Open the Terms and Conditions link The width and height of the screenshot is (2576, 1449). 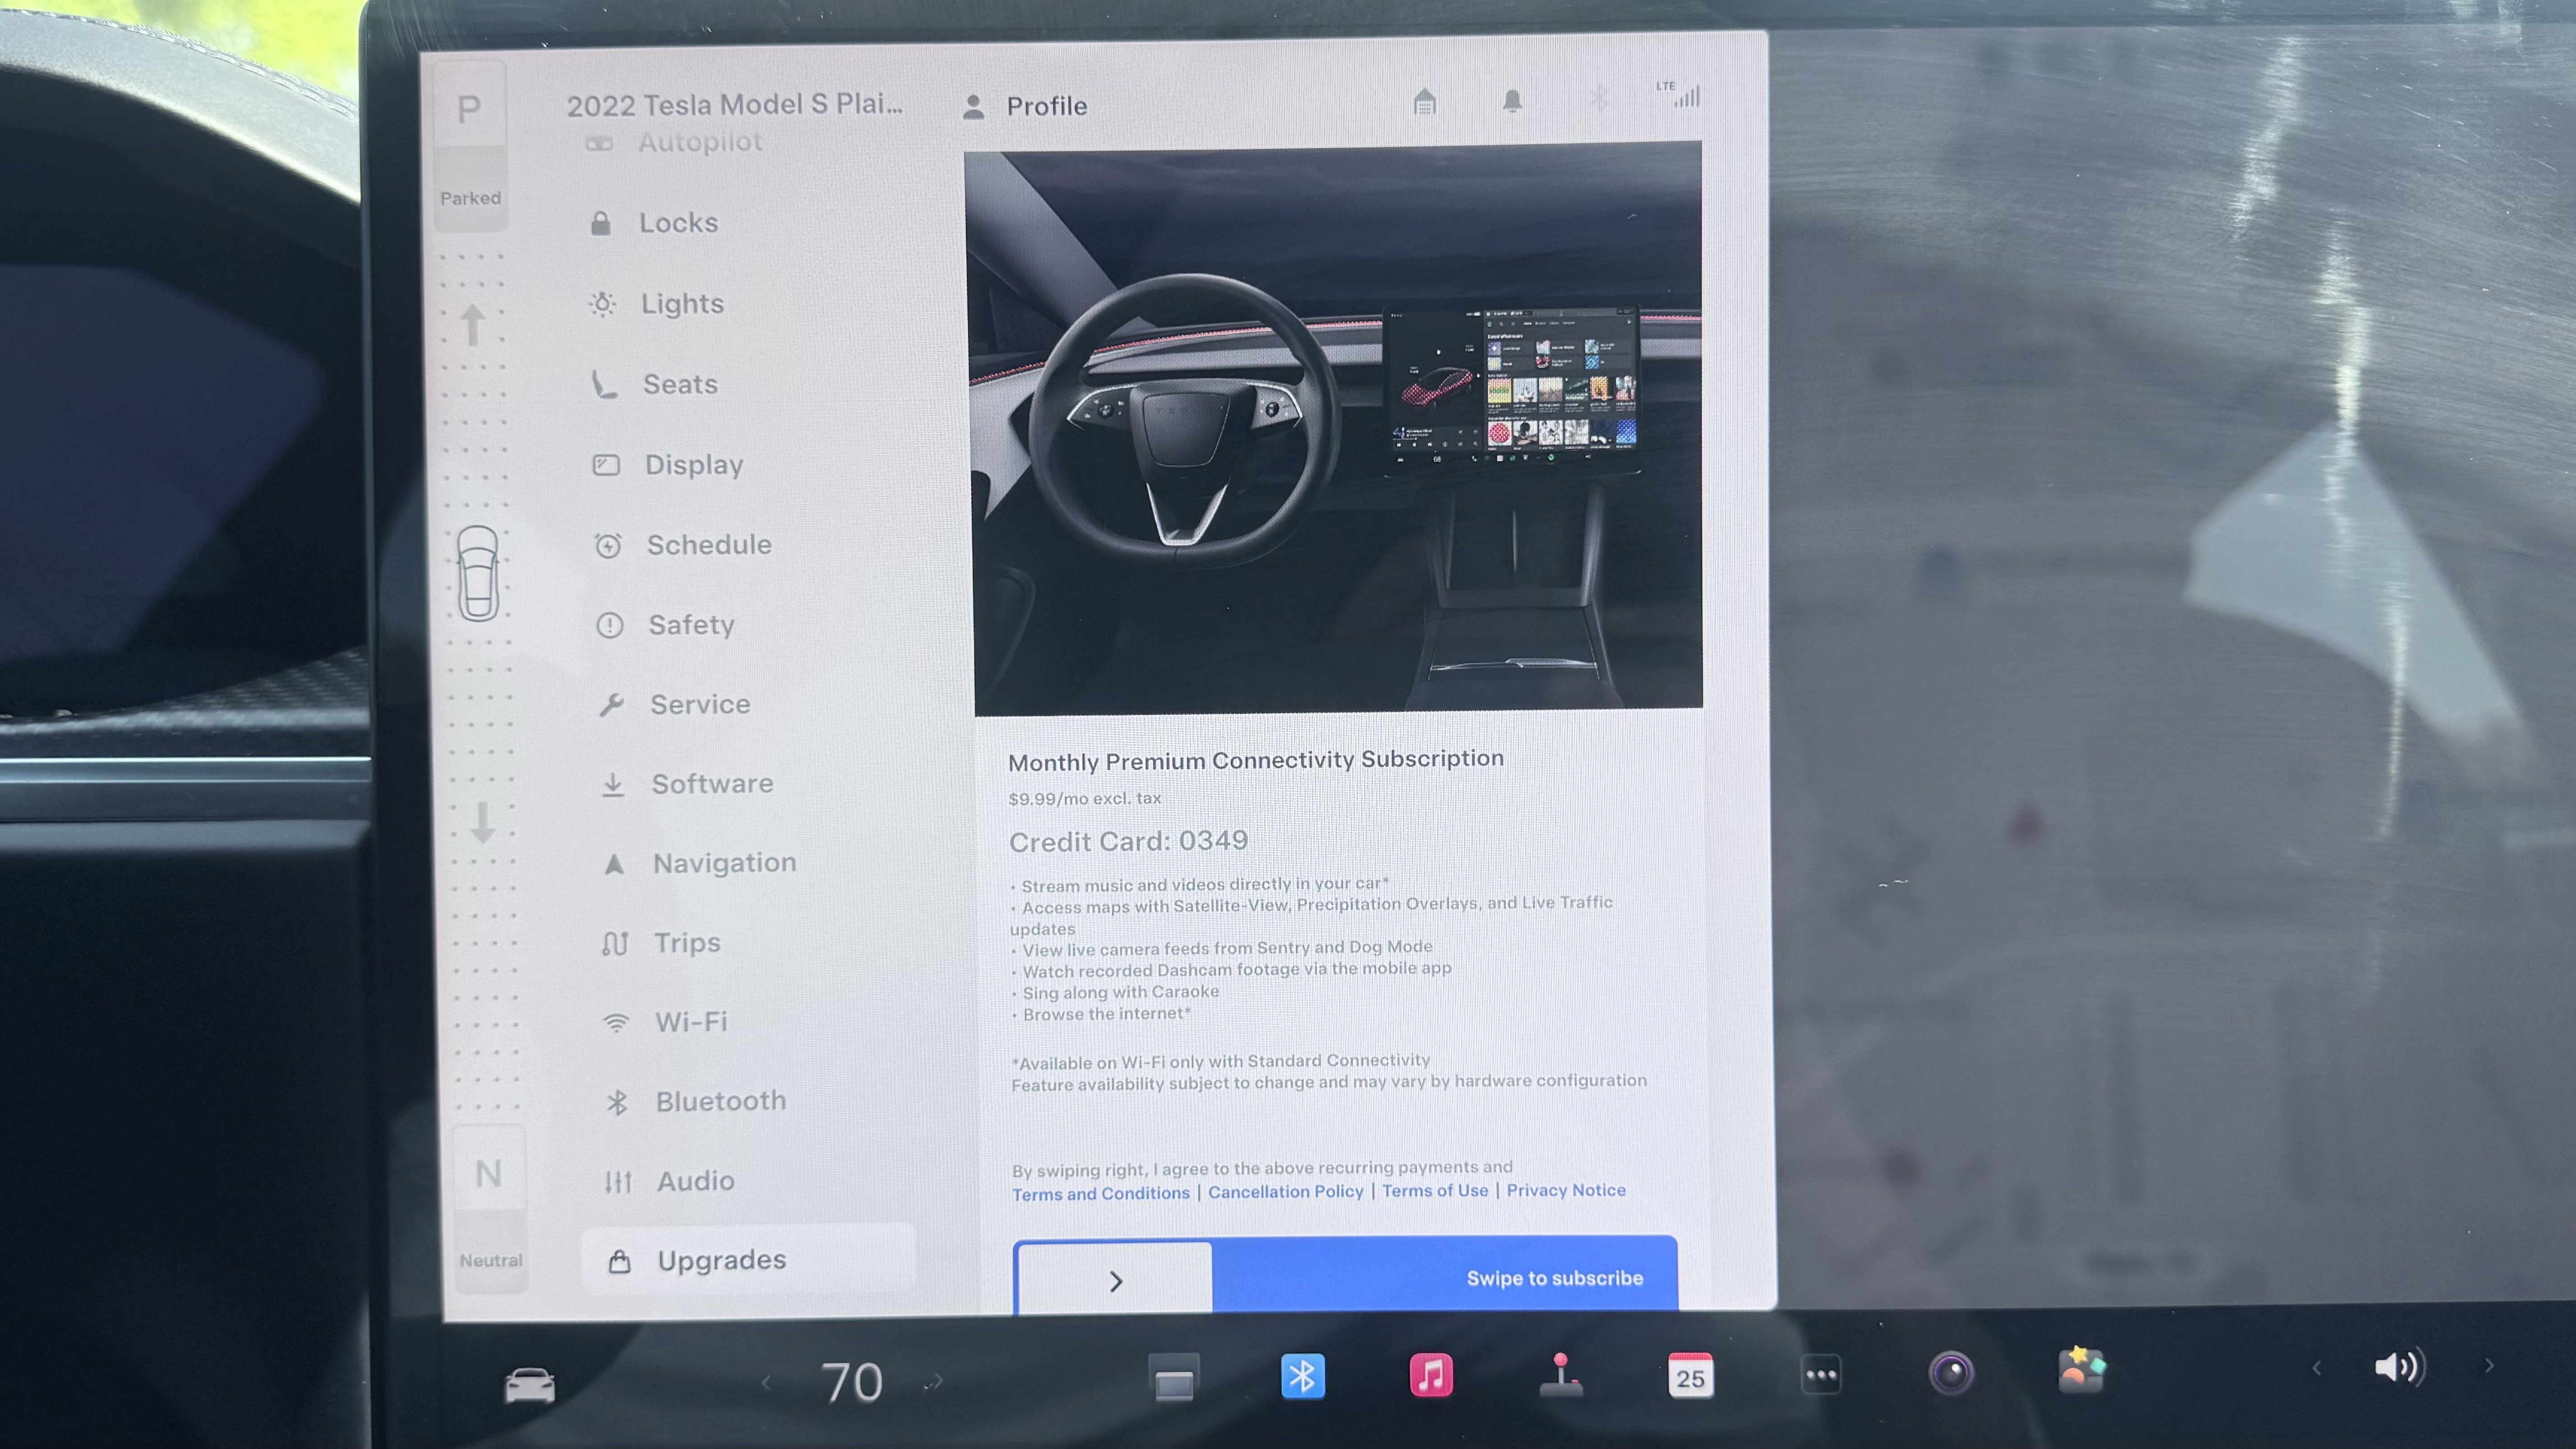pos(1100,1193)
